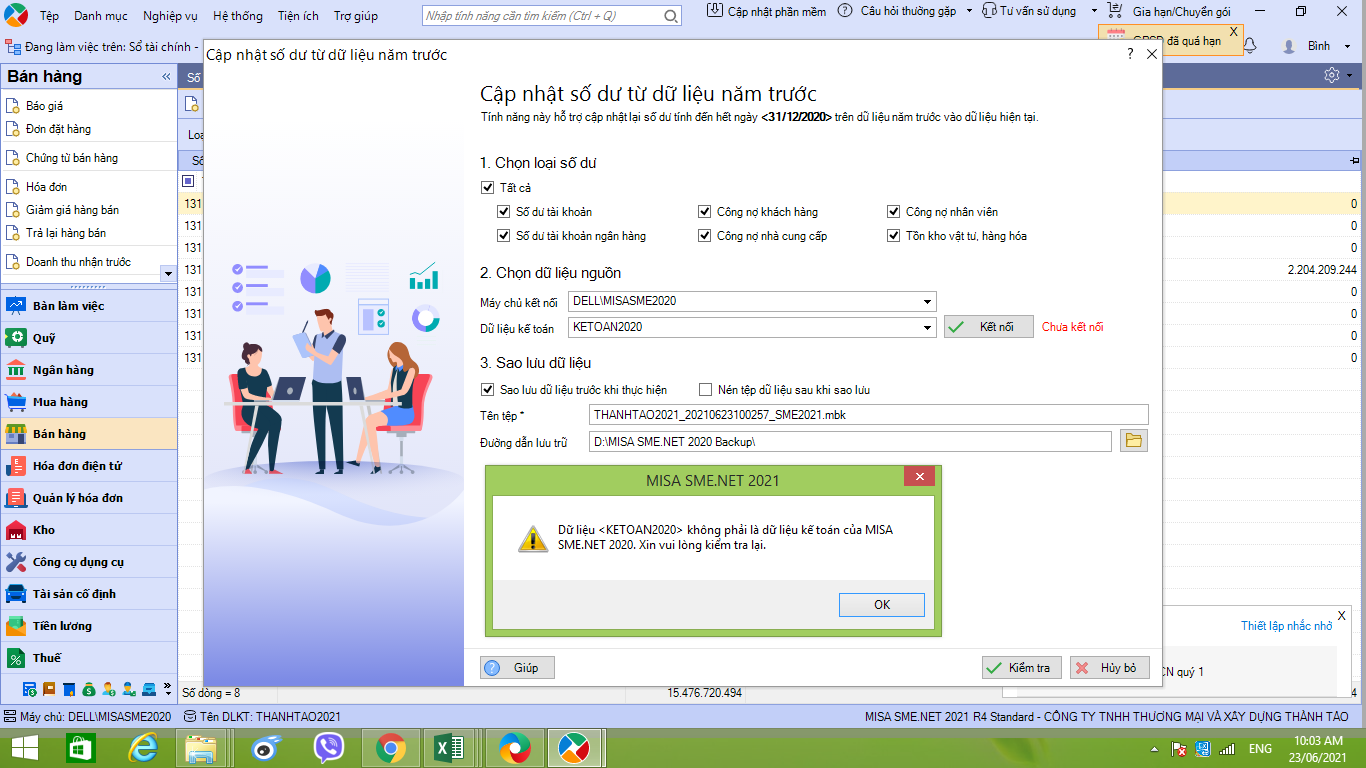Viewport: 1366px width, 768px height.
Task: Expand the Tư vấn sử dụng dropdown arrow
Action: 1094,10
